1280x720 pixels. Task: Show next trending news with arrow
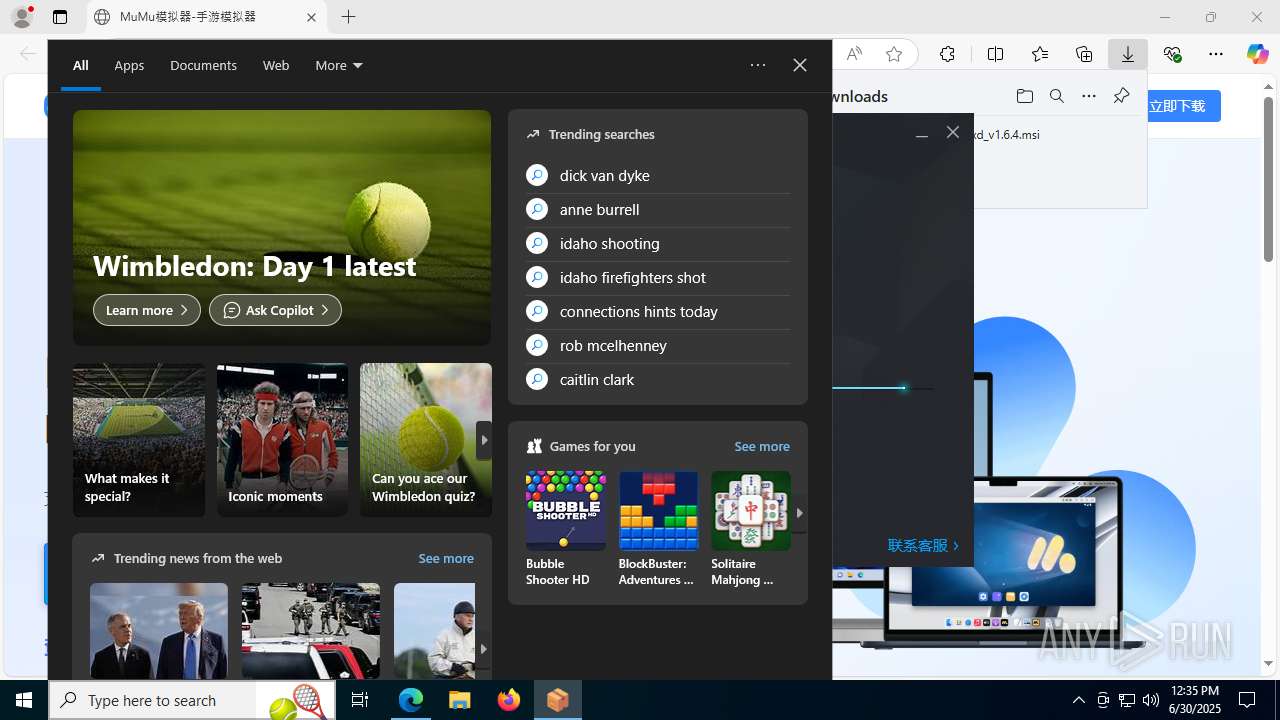click(484, 649)
